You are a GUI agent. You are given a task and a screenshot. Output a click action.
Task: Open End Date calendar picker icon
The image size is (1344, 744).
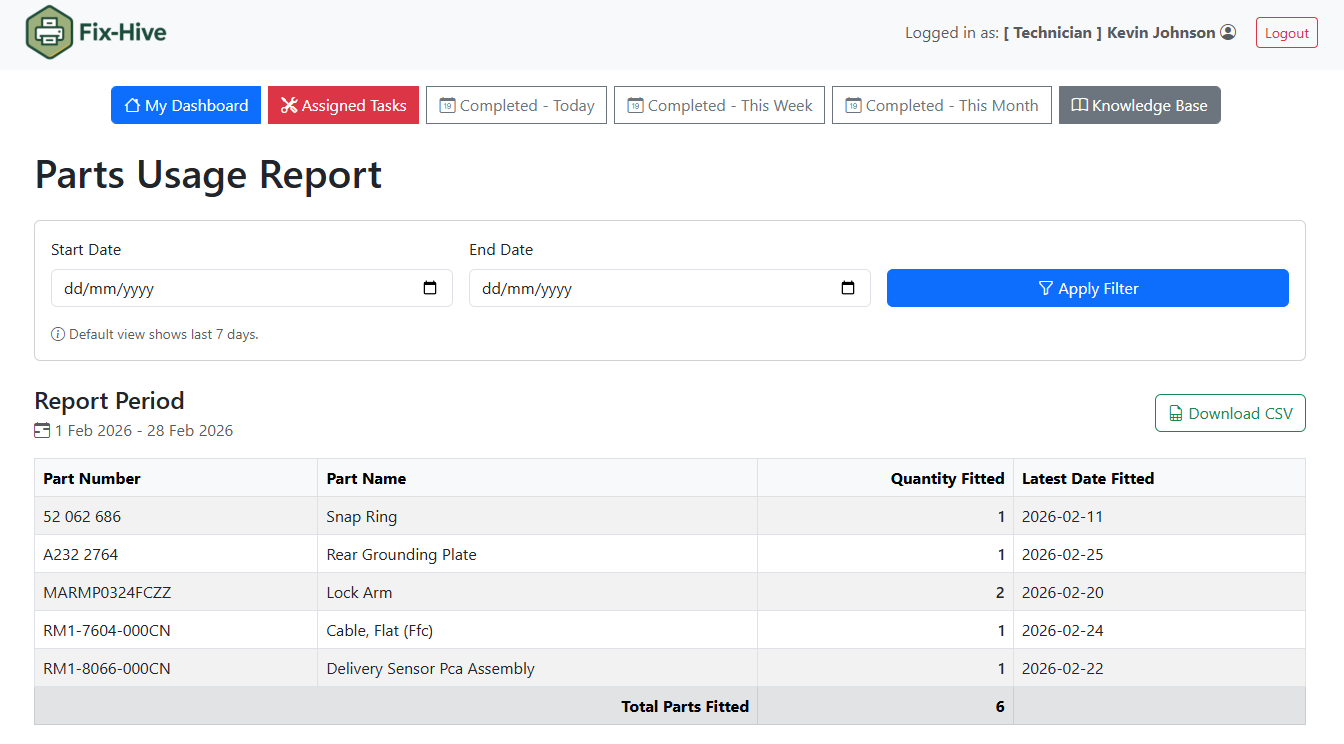848,288
